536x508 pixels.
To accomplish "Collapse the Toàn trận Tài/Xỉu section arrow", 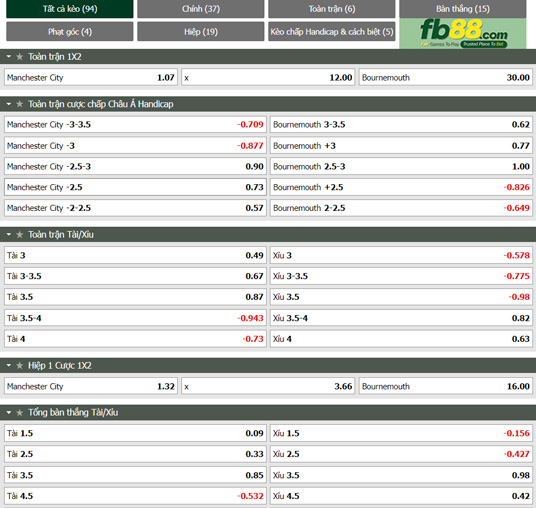I will (9, 235).
